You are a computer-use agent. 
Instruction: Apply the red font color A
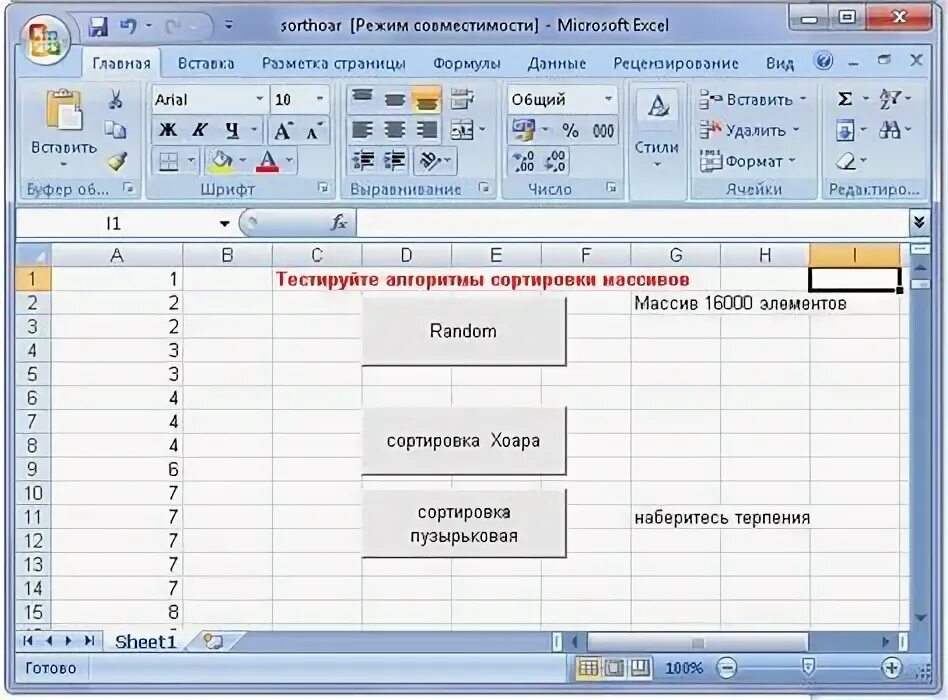pyautogui.click(x=267, y=161)
